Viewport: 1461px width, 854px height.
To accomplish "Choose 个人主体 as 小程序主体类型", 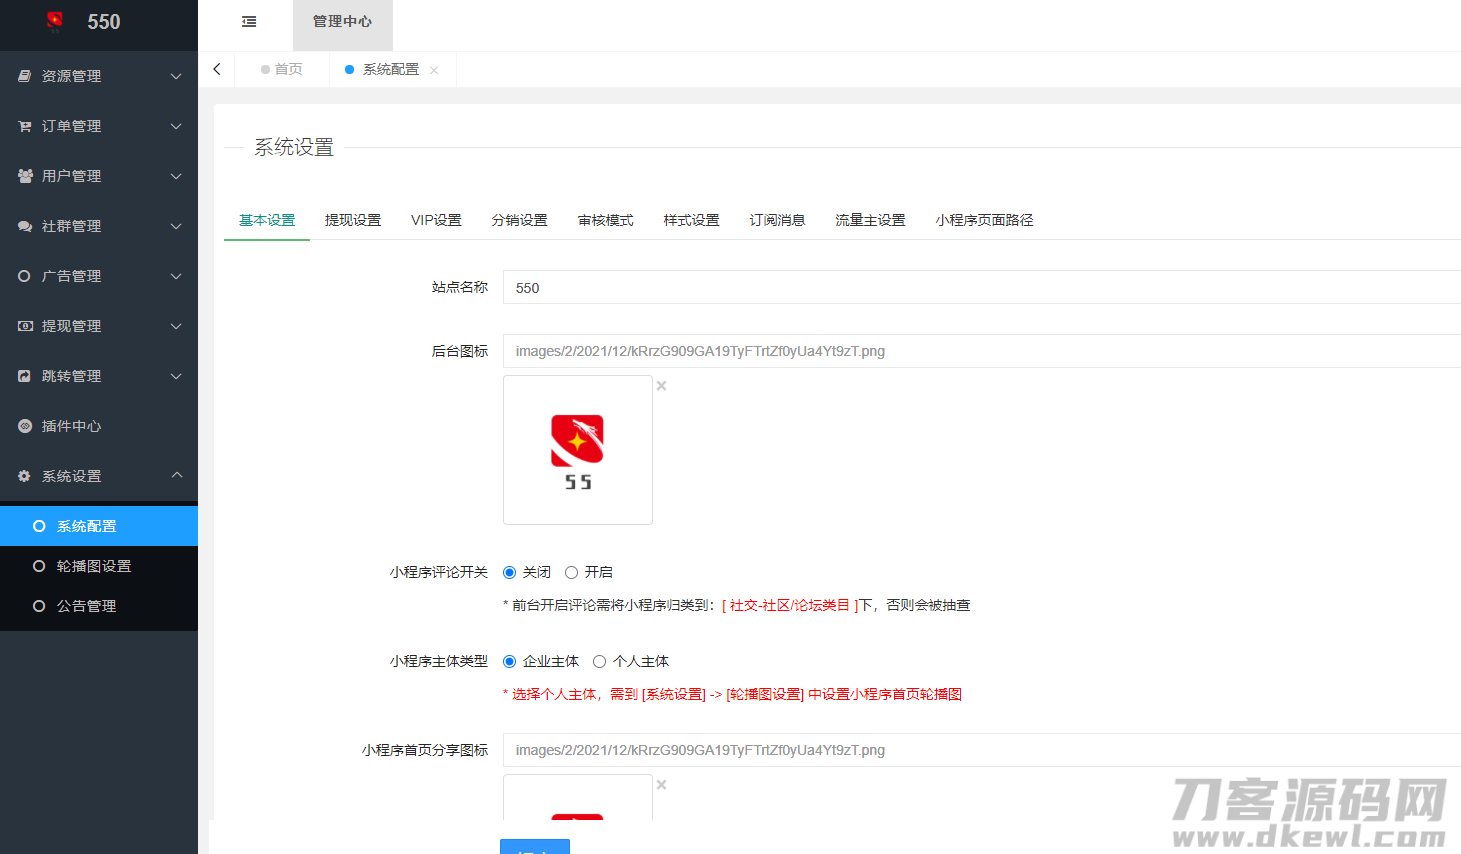I will pos(600,662).
